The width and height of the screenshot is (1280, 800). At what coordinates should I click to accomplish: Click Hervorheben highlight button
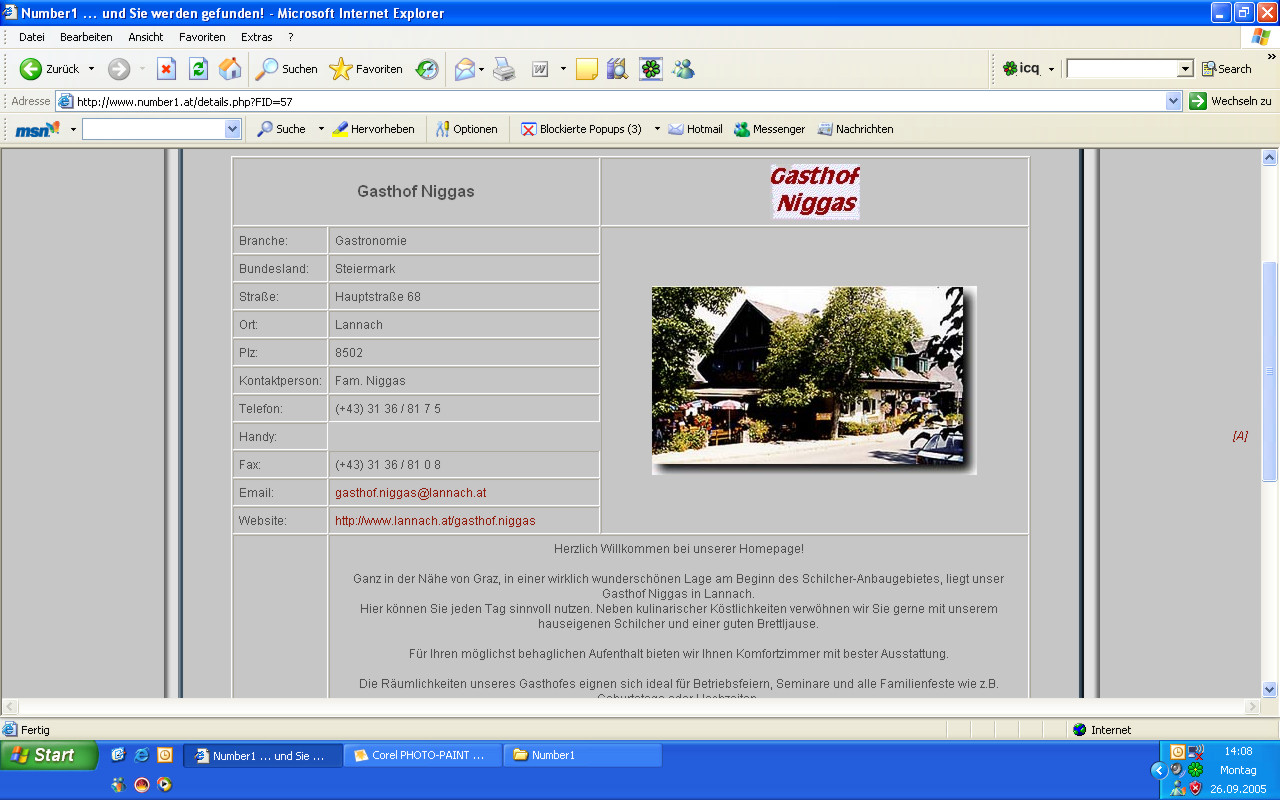coord(373,129)
